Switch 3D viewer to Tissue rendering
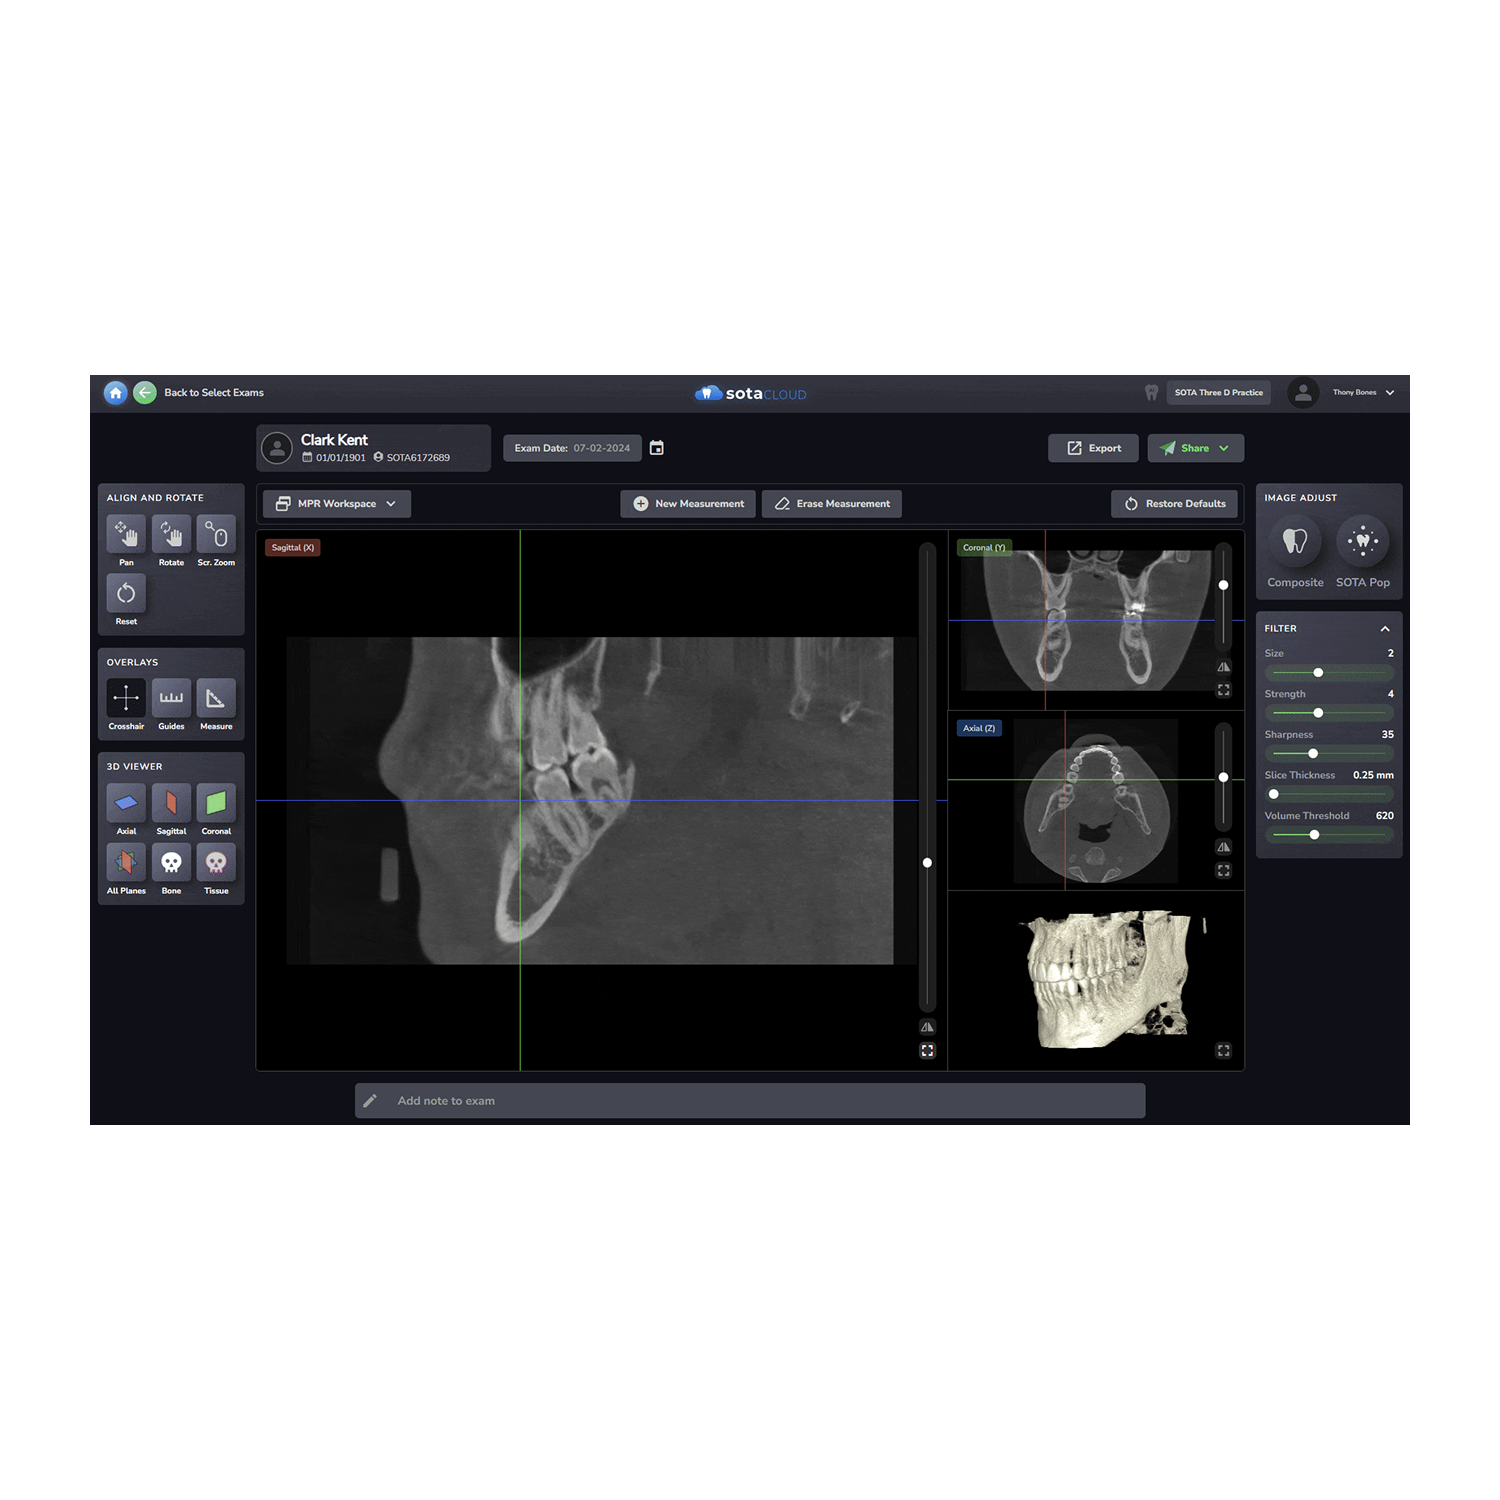 click(x=216, y=862)
